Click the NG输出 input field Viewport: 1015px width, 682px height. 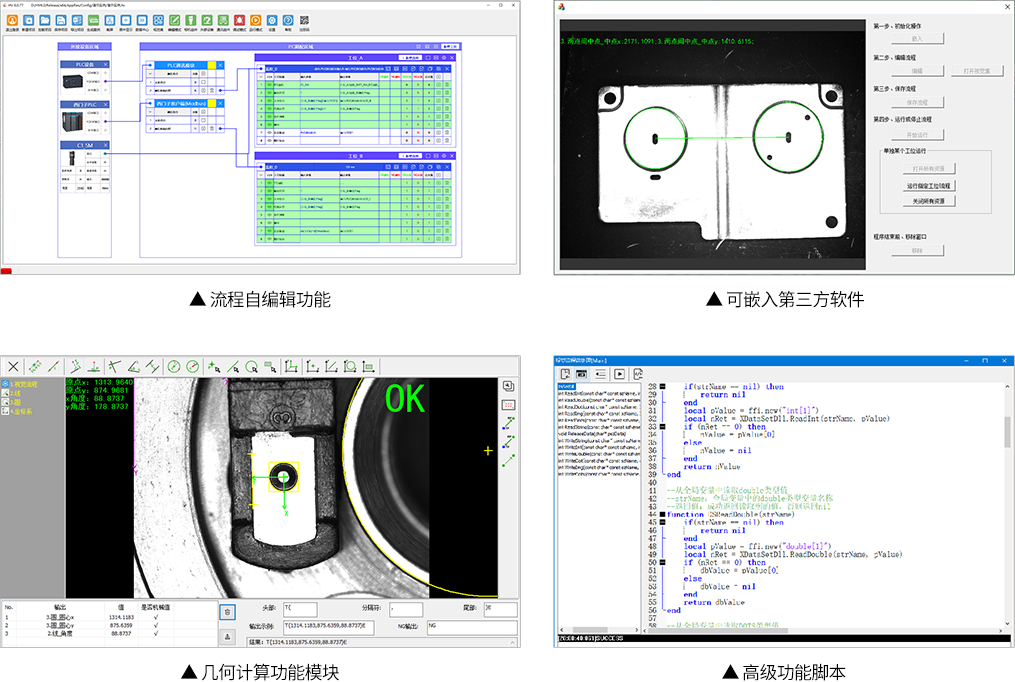tap(472, 626)
